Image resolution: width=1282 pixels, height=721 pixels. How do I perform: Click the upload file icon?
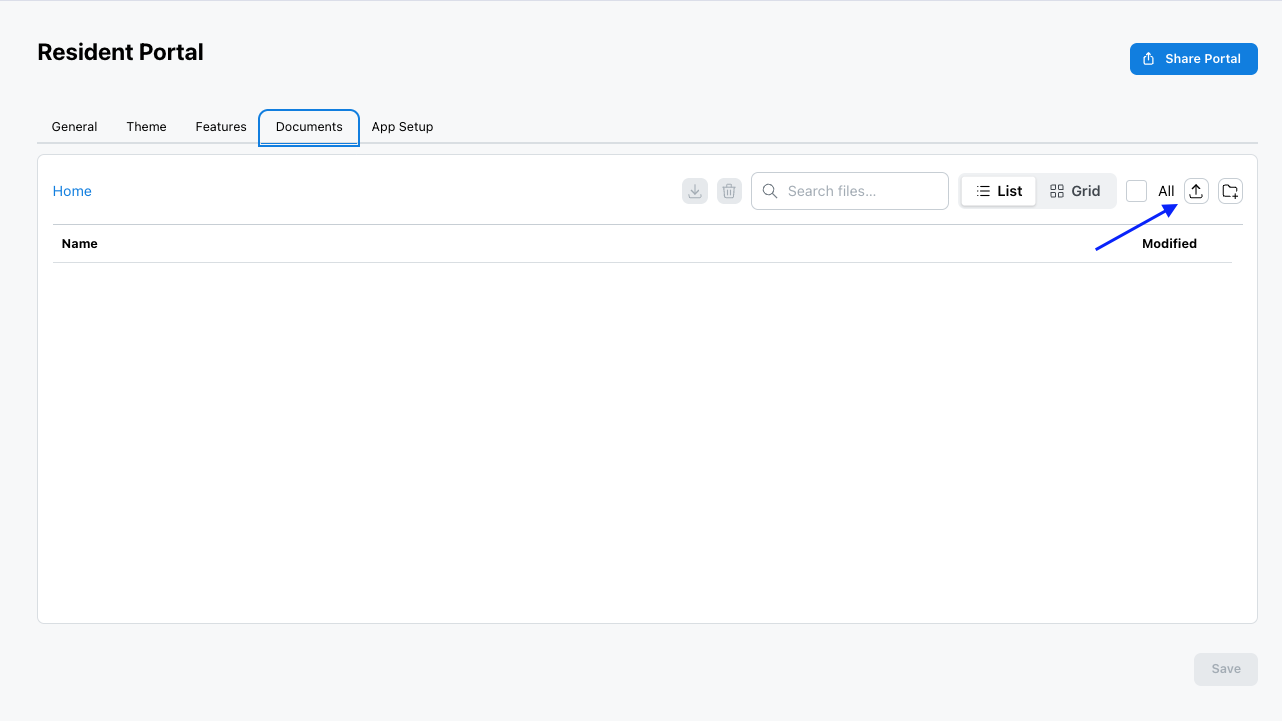tap(1196, 191)
